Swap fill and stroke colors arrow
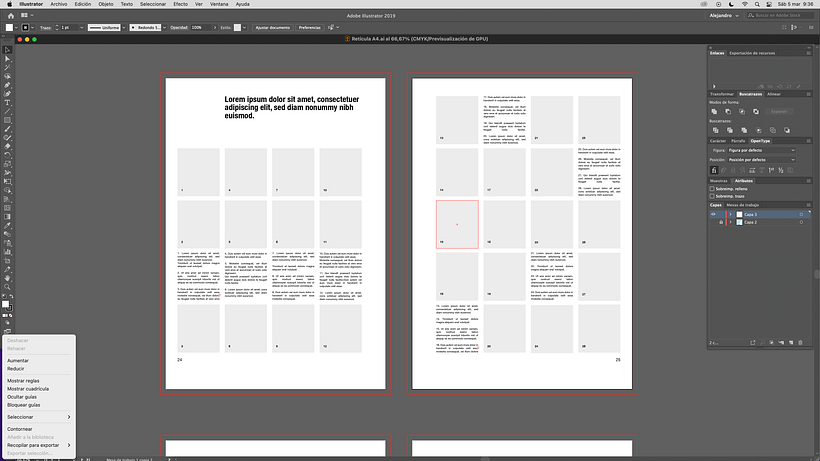The width and height of the screenshot is (820, 461). [12, 296]
